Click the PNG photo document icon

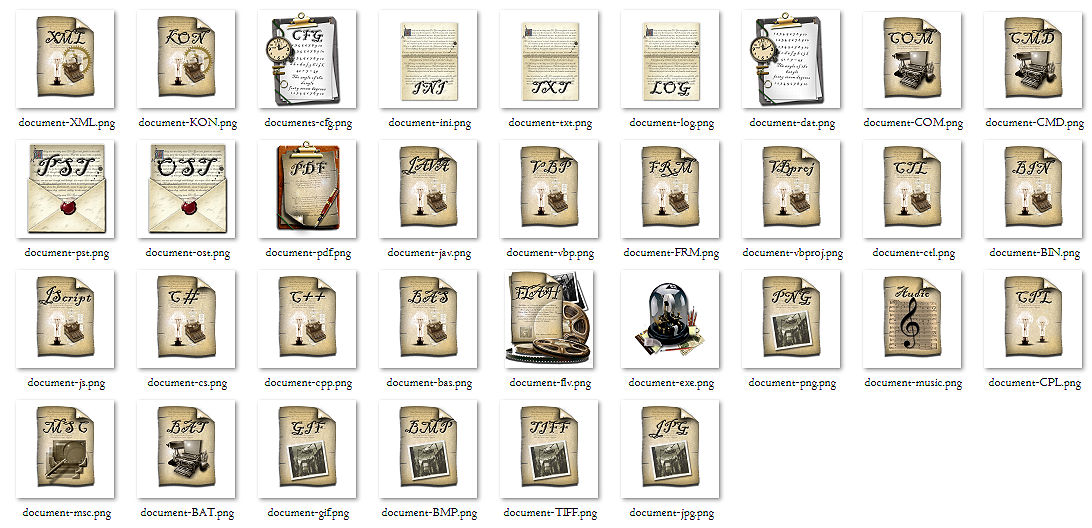[792, 319]
